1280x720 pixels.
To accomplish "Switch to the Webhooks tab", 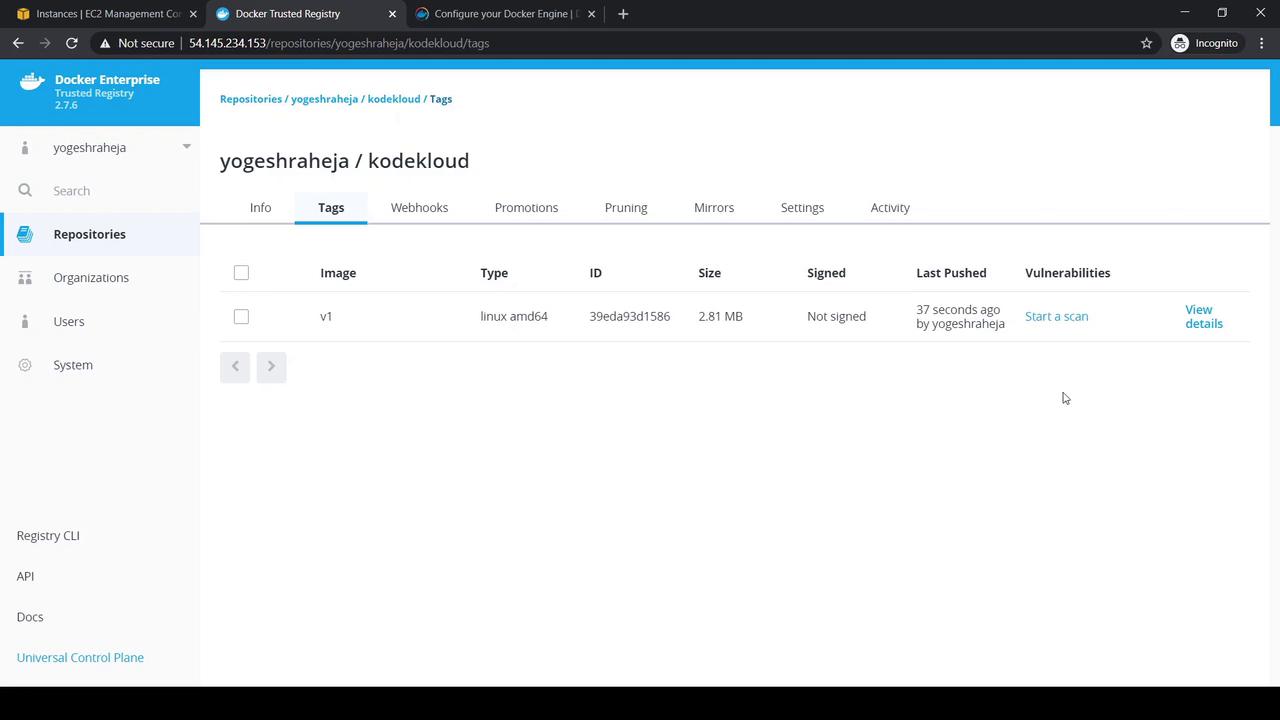I will click(x=419, y=208).
